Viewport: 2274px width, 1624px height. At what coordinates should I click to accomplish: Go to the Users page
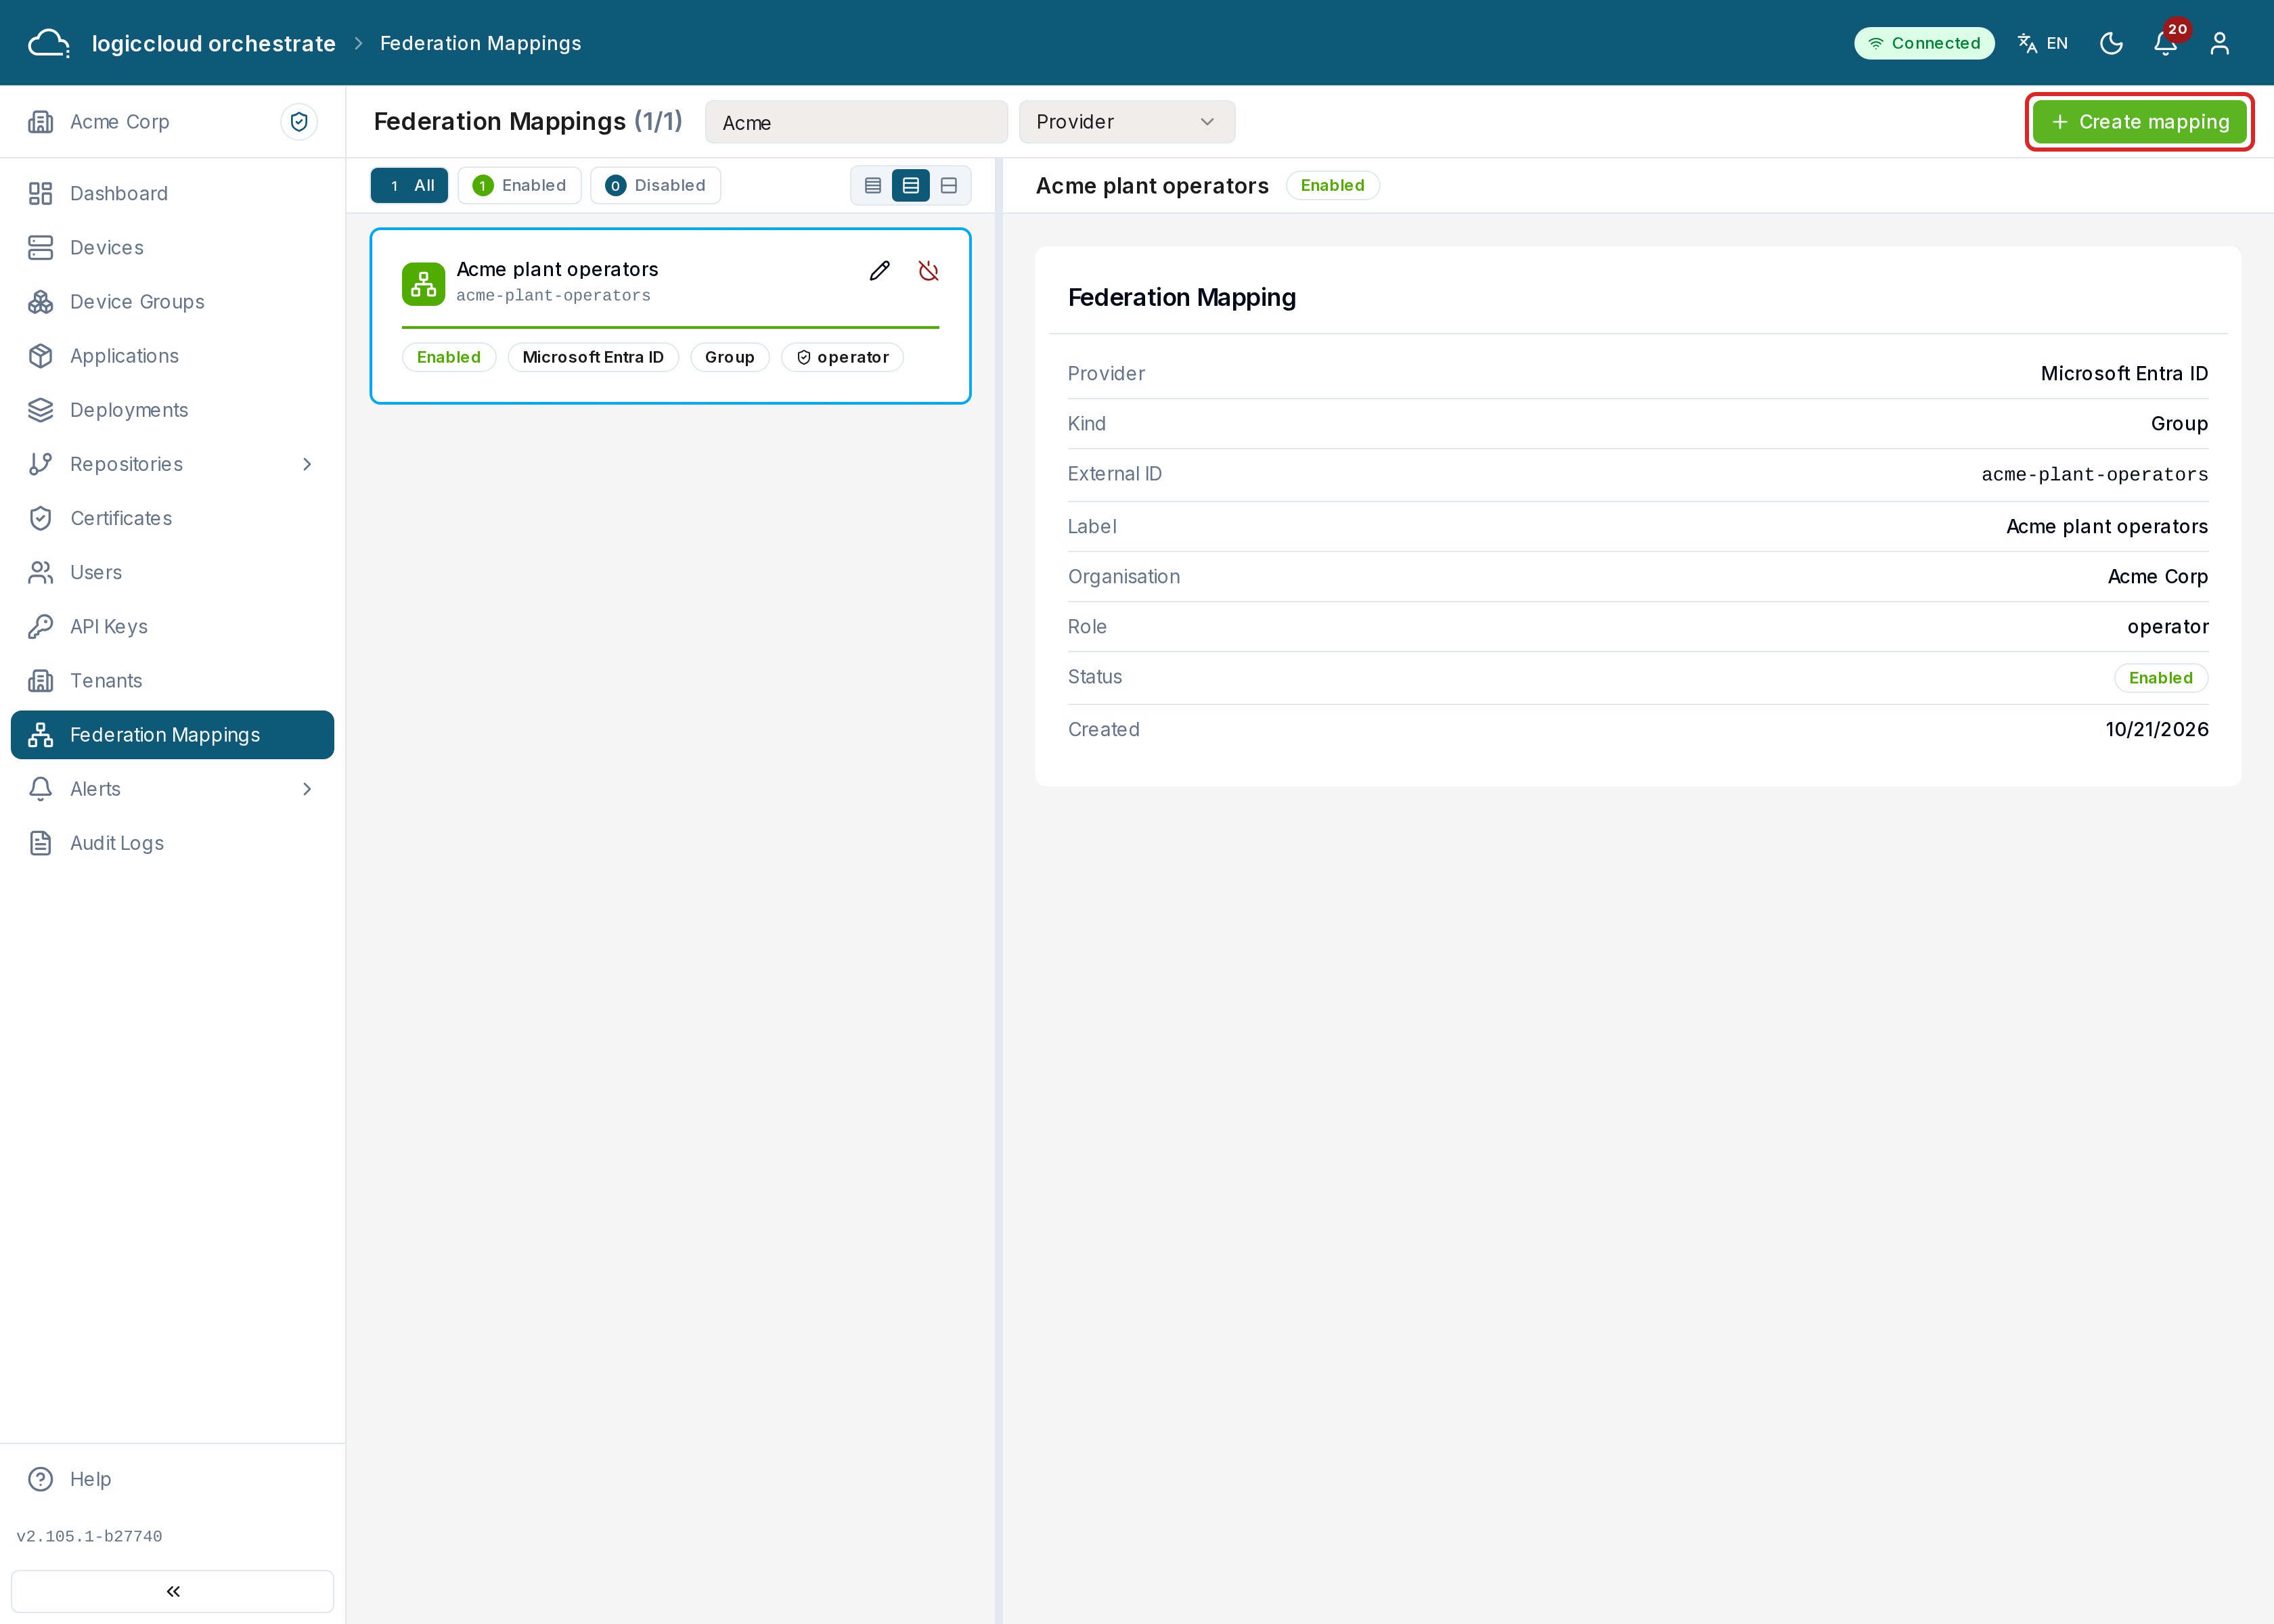(x=172, y=572)
